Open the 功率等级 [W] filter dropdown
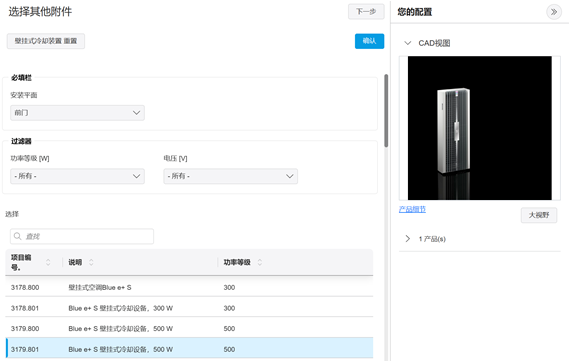 (77, 176)
